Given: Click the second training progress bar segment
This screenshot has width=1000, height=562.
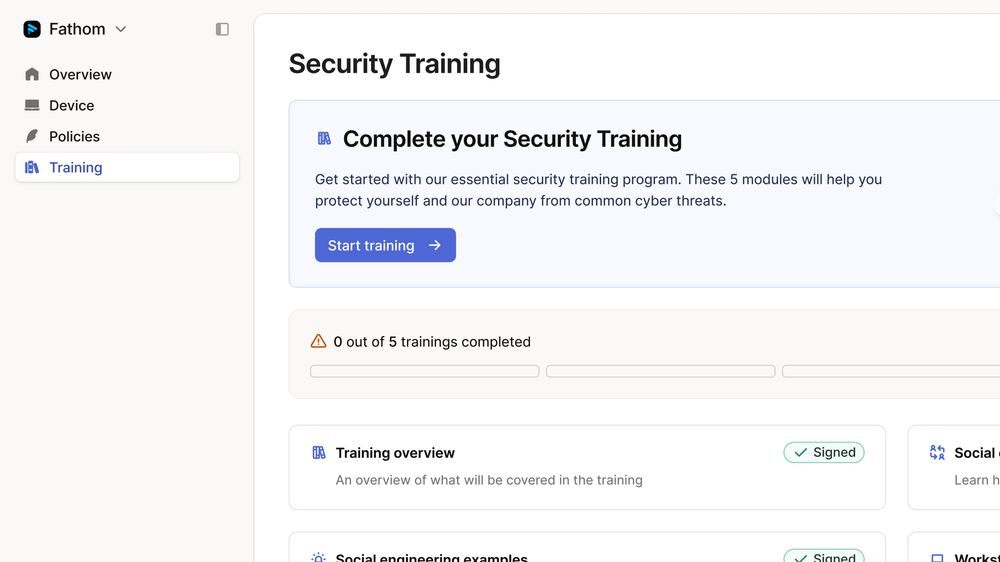Looking at the screenshot, I should pos(661,371).
